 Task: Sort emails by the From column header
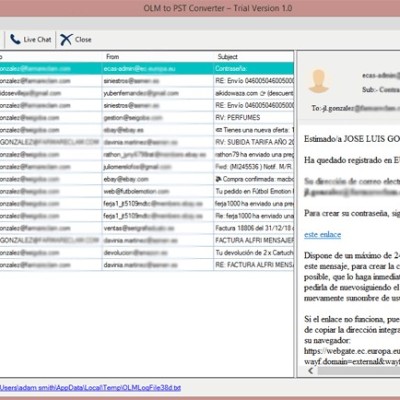112,57
